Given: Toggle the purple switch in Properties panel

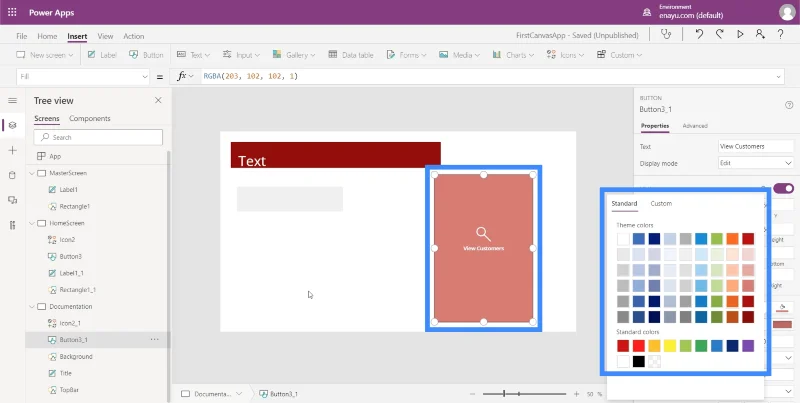Looking at the screenshot, I should (783, 188).
